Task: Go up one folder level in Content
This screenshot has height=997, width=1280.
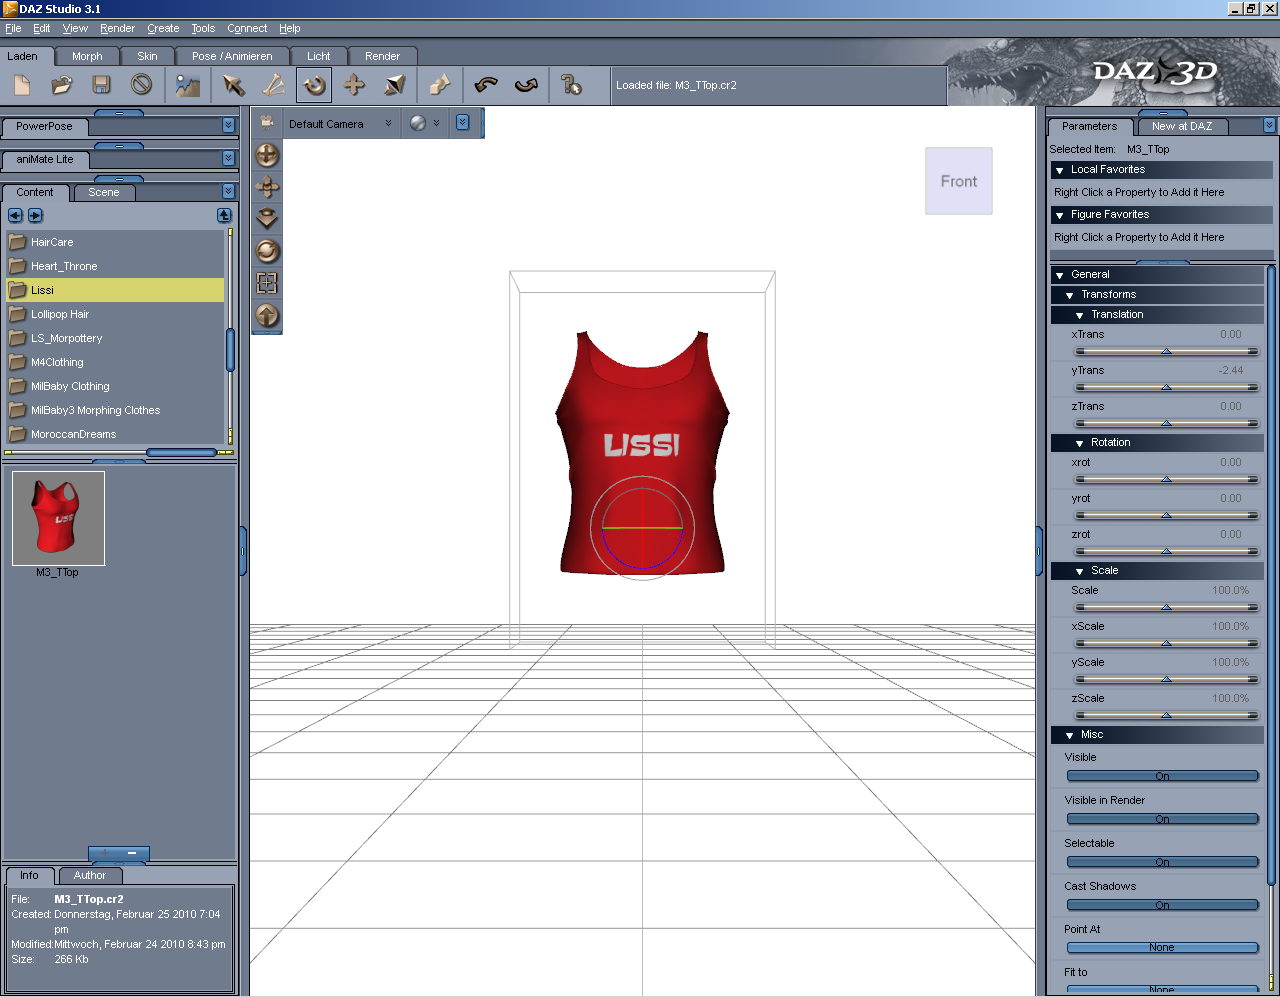Action: [224, 215]
